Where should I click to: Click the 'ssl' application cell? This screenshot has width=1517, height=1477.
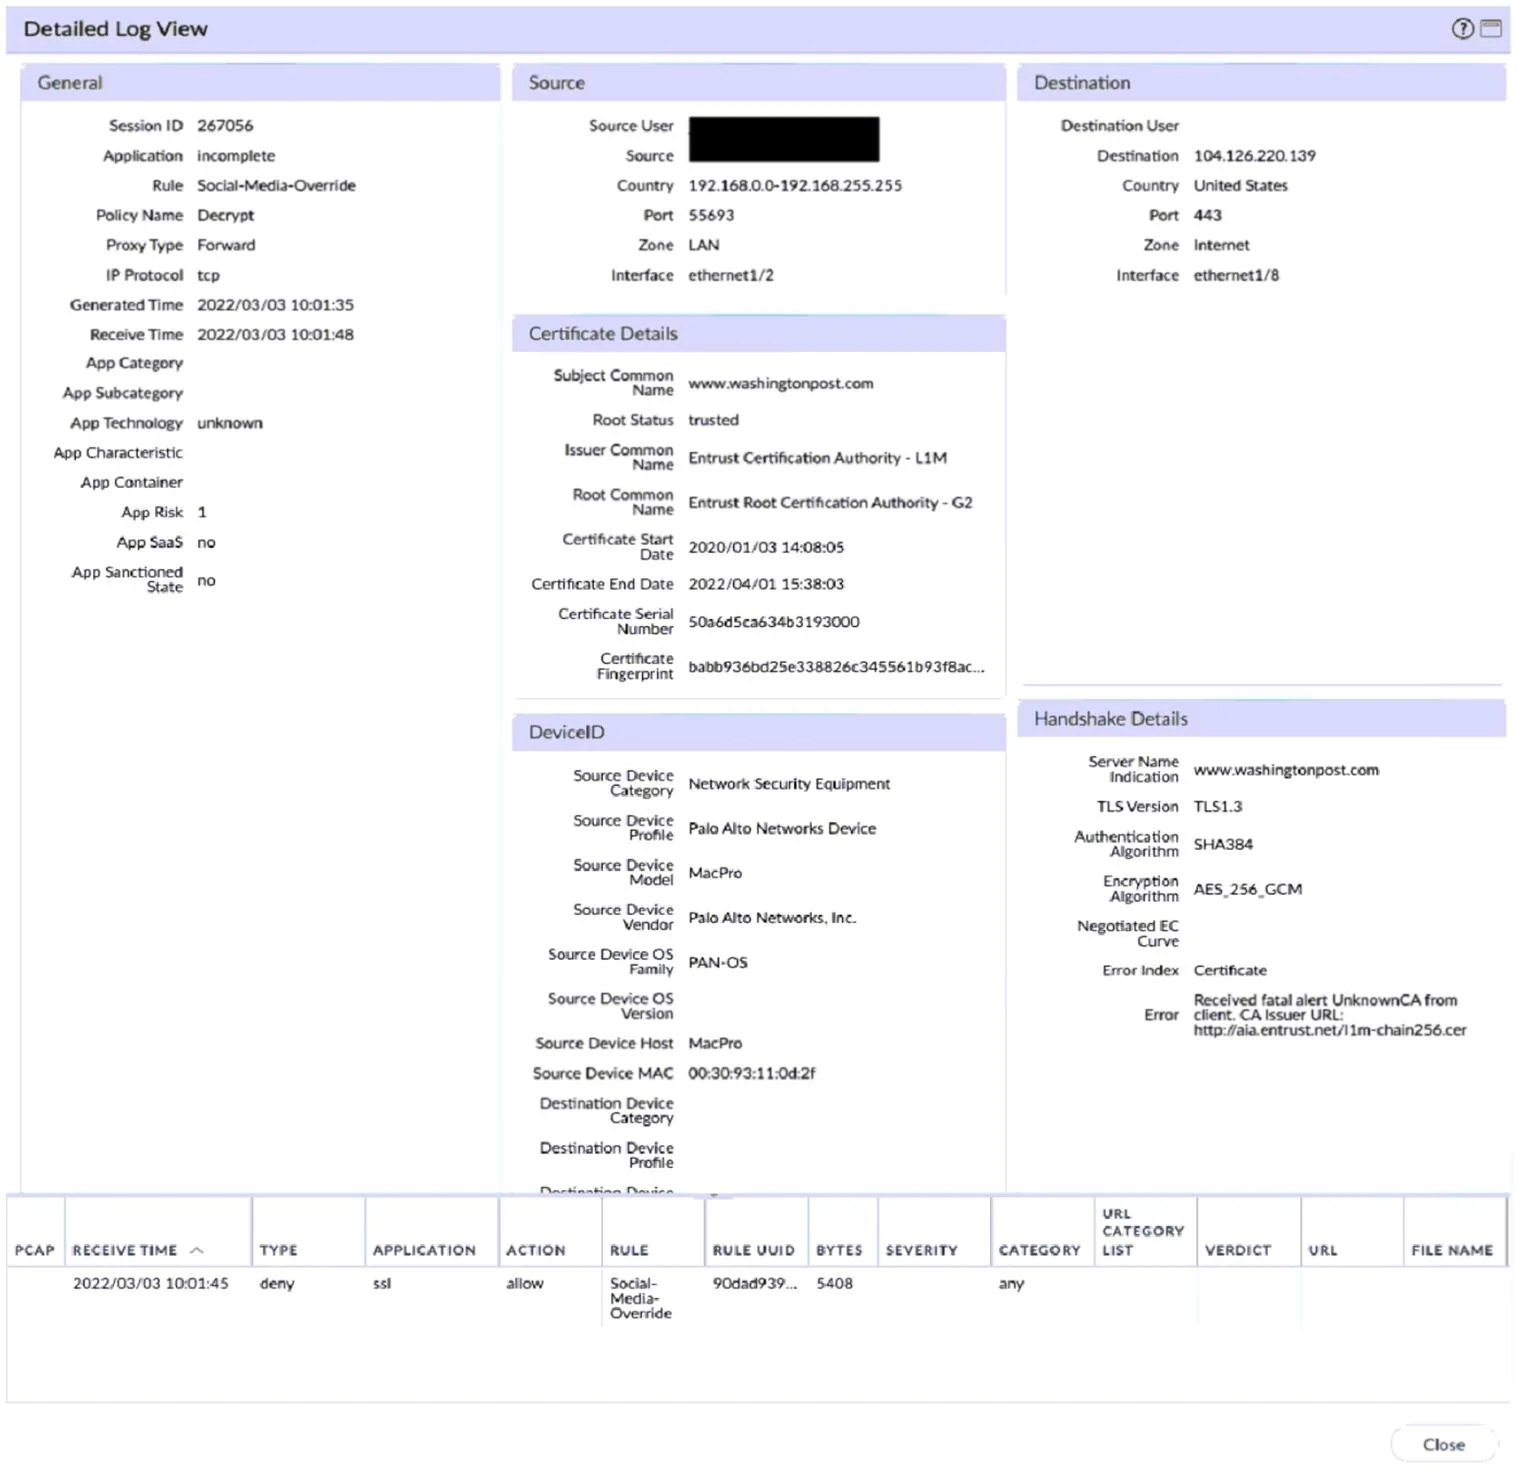382,1283
